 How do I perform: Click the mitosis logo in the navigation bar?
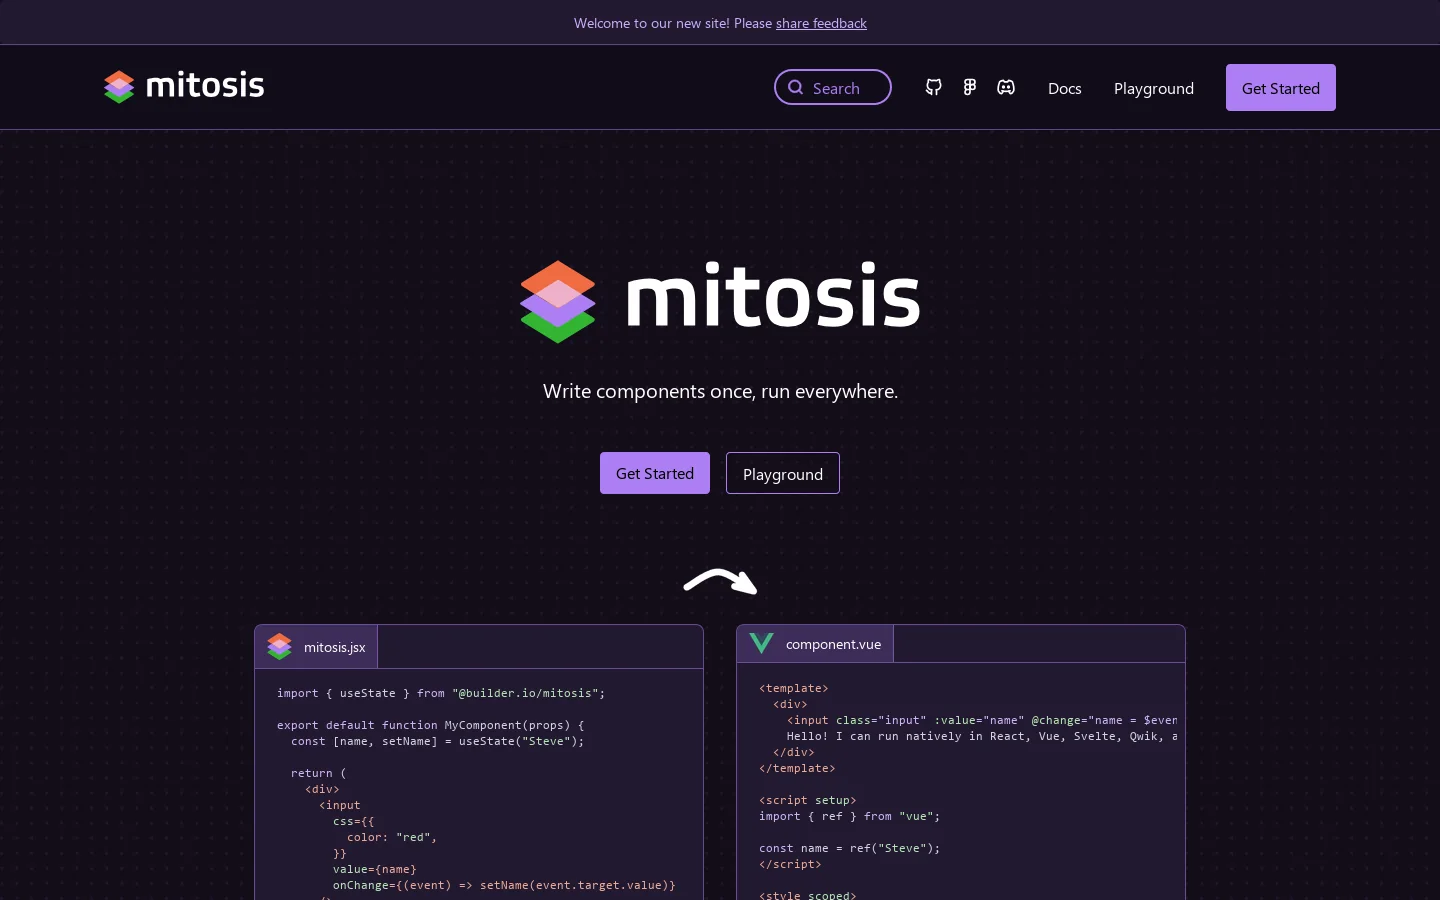tap(184, 86)
